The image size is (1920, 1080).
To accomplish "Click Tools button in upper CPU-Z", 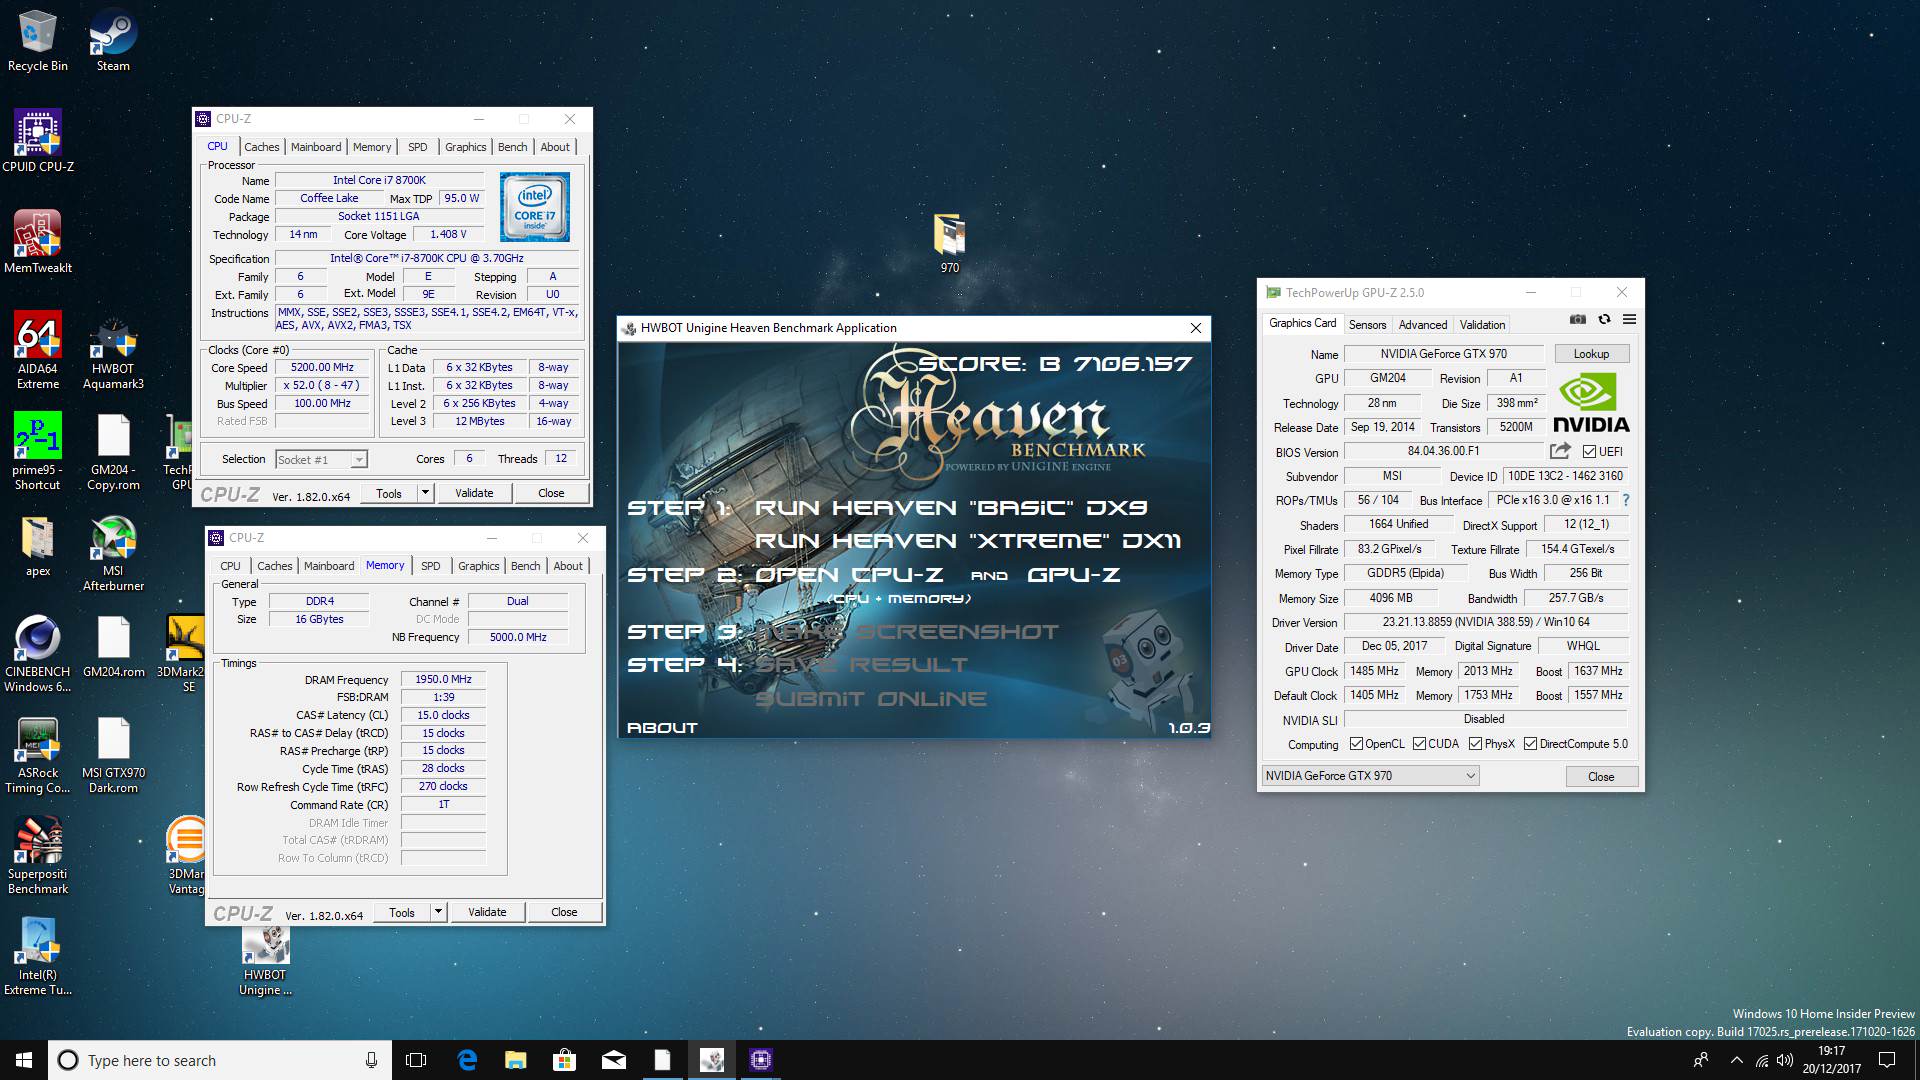I will pyautogui.click(x=389, y=493).
